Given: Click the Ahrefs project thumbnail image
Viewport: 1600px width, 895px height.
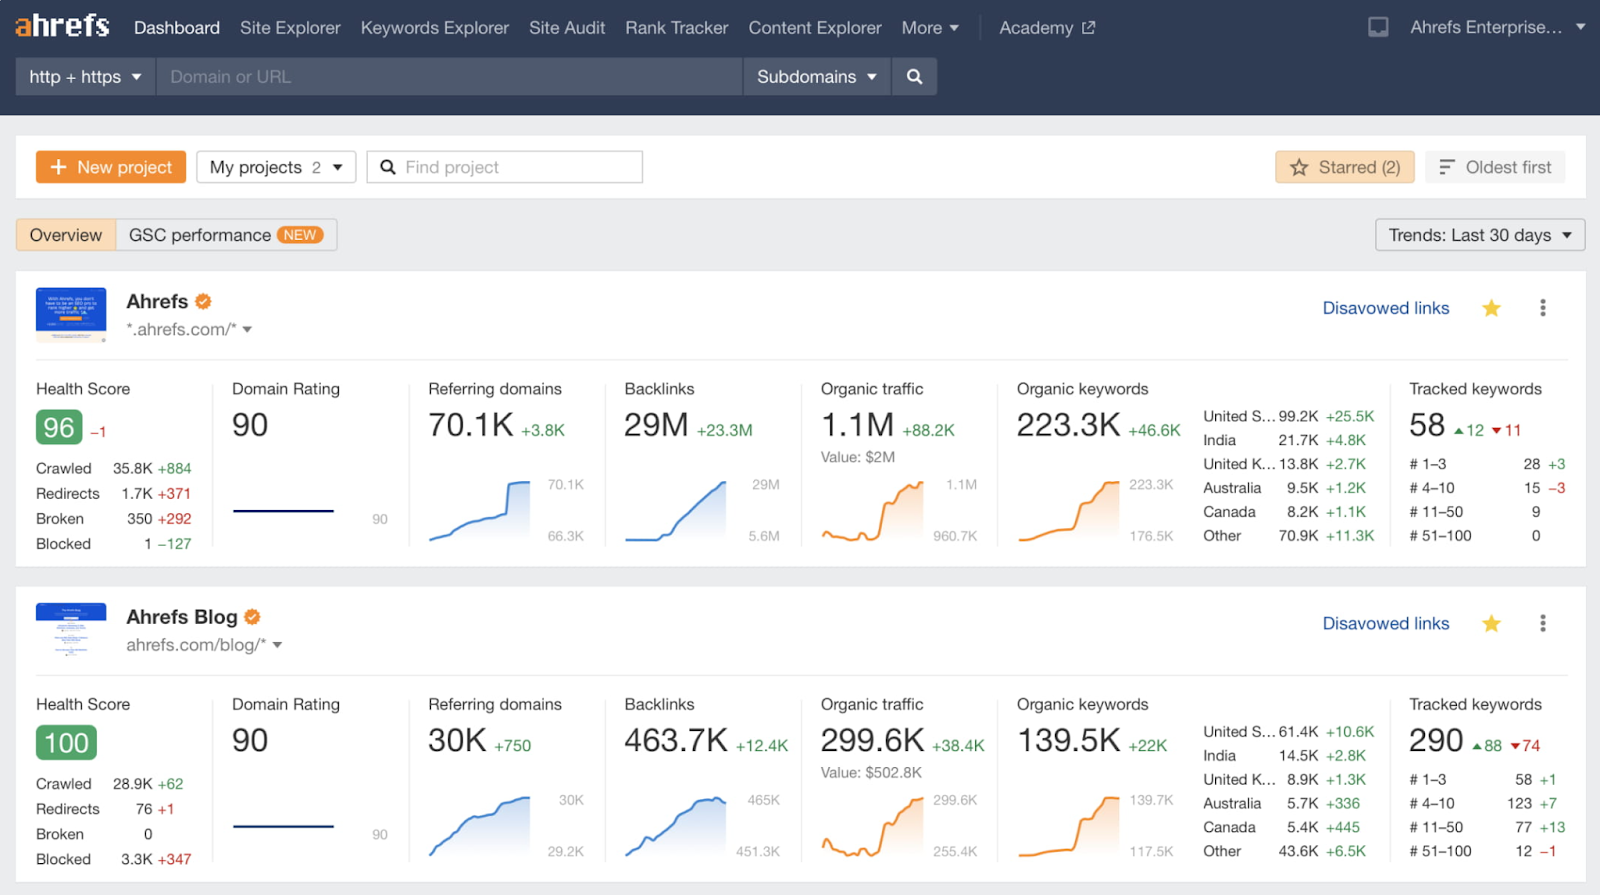Looking at the screenshot, I should click(71, 314).
